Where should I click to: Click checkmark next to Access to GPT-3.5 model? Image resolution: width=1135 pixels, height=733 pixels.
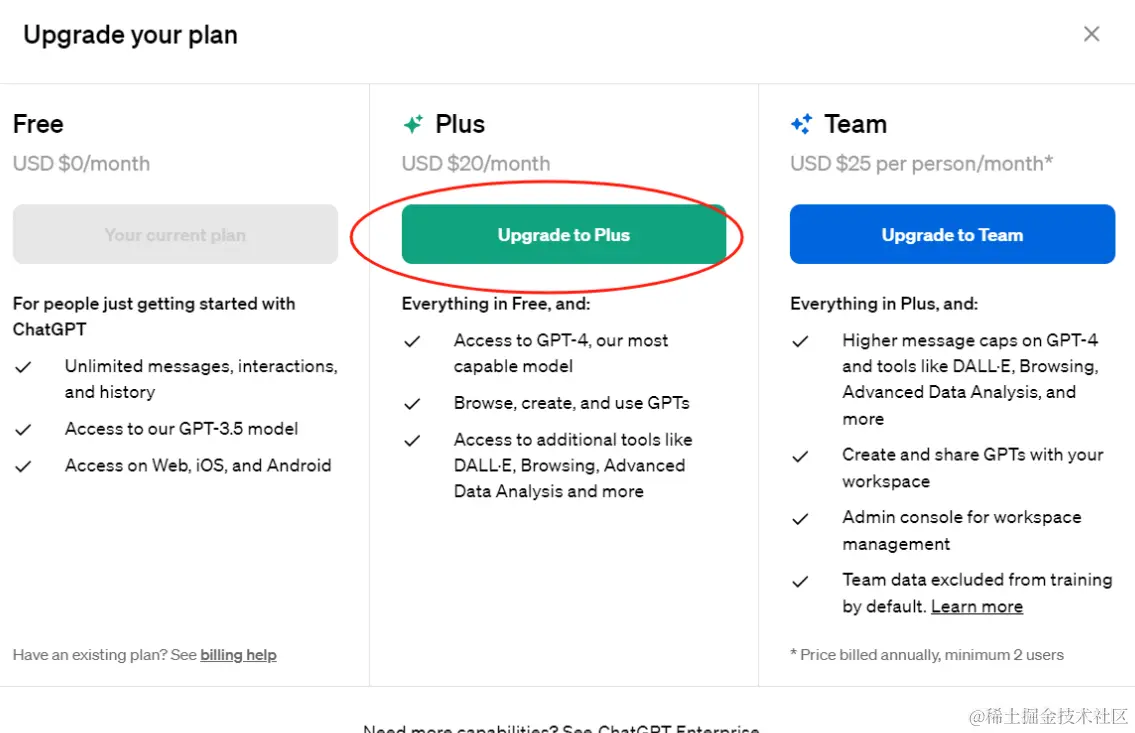coord(23,430)
